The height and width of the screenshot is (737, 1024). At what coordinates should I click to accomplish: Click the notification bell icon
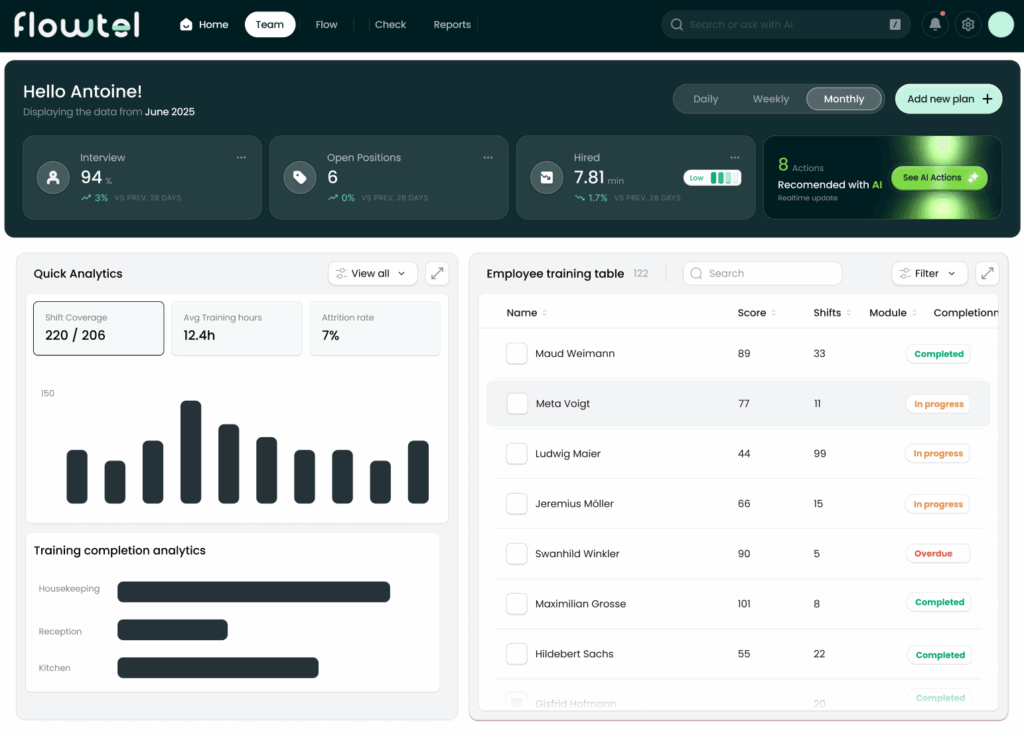(934, 25)
